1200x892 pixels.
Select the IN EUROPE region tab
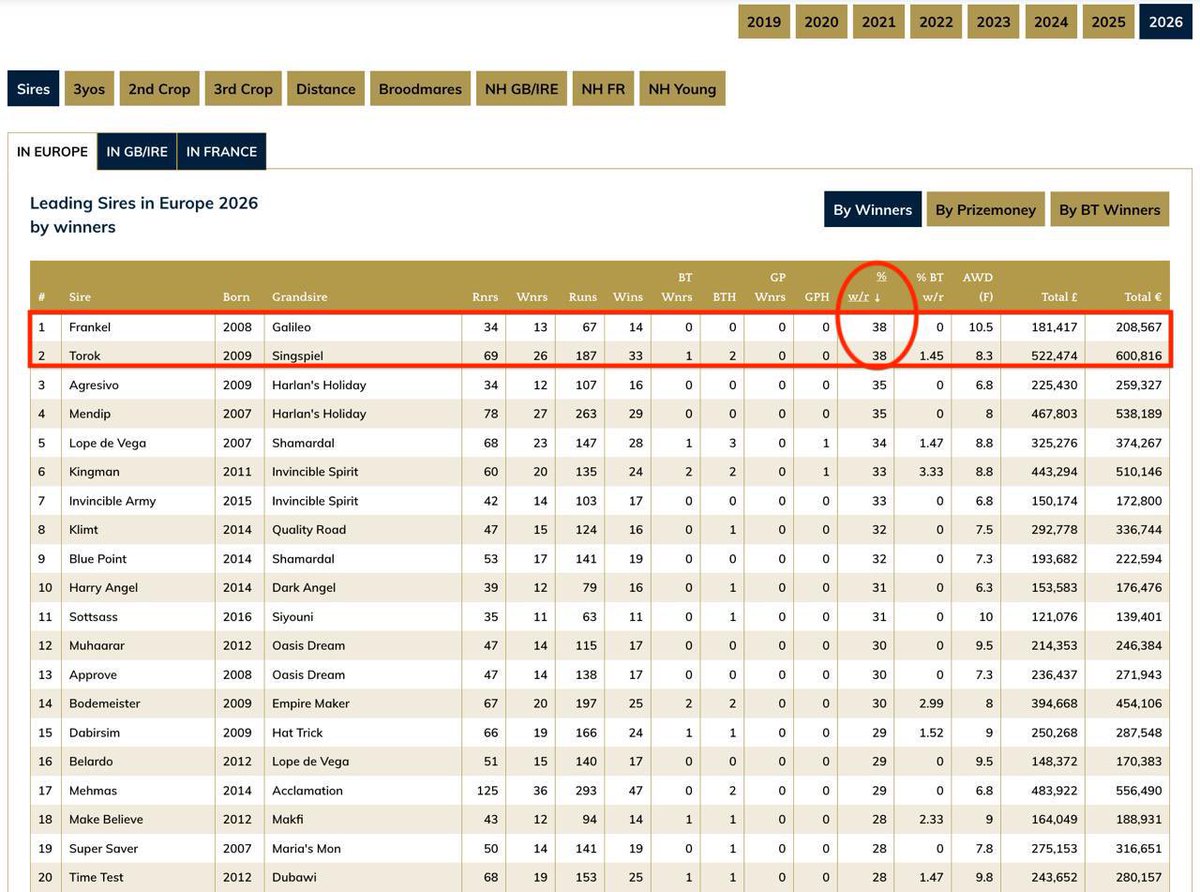click(x=53, y=152)
